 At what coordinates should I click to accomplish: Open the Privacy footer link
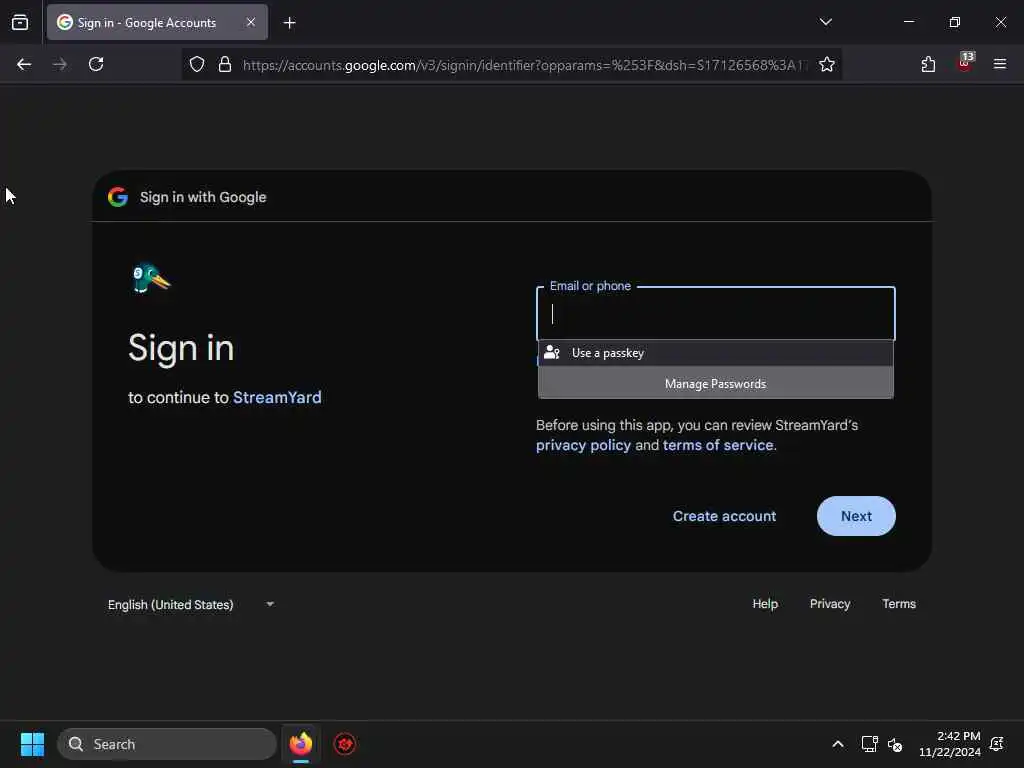click(829, 604)
